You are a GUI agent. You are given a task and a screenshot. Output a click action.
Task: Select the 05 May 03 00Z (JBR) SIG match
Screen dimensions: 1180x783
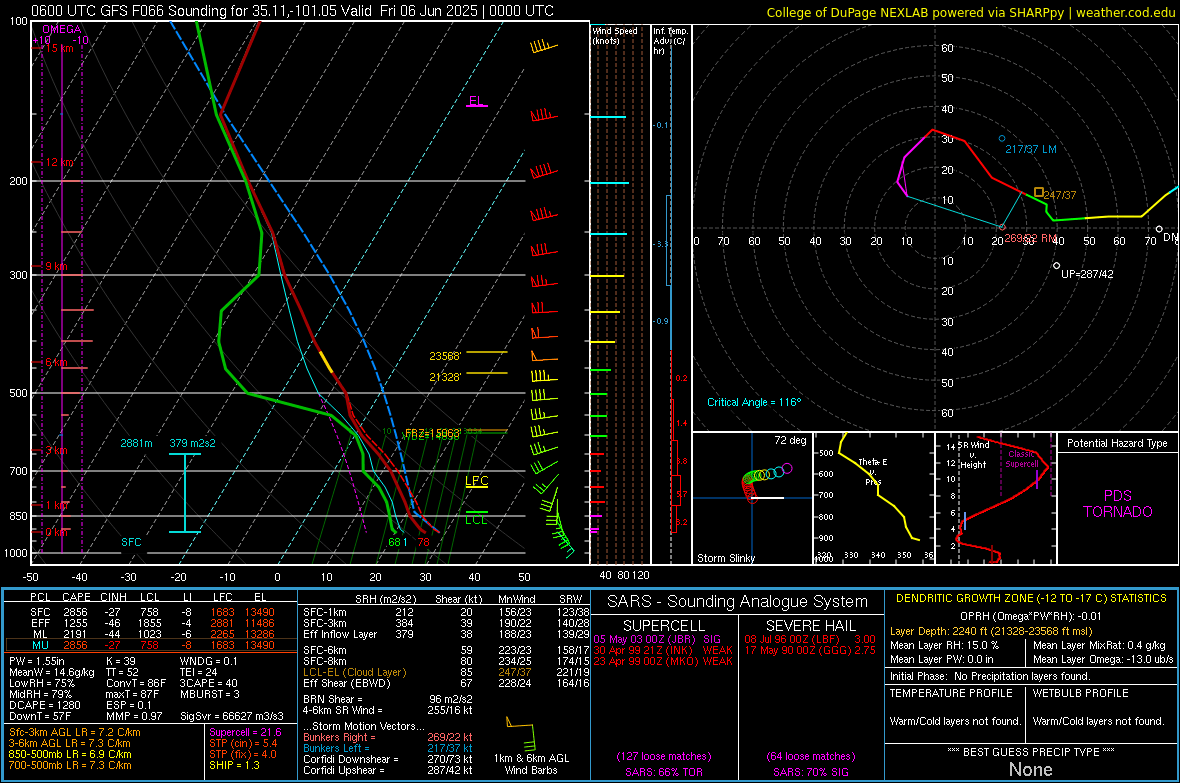(657, 639)
